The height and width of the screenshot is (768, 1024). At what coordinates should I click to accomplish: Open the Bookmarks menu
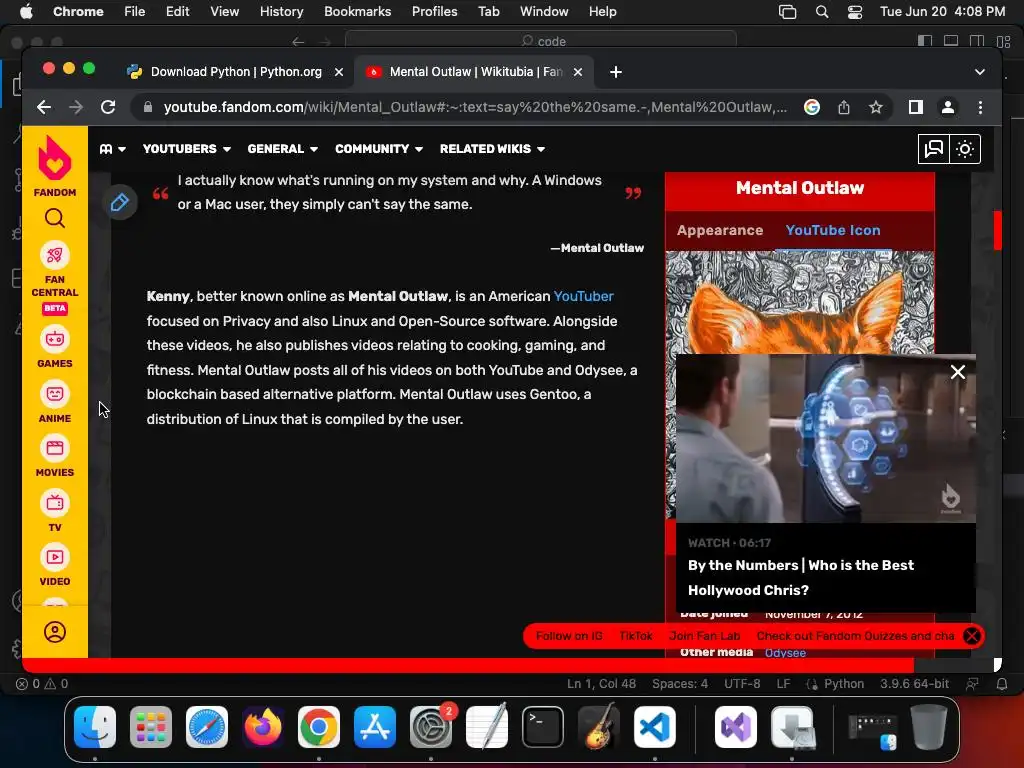tap(357, 12)
